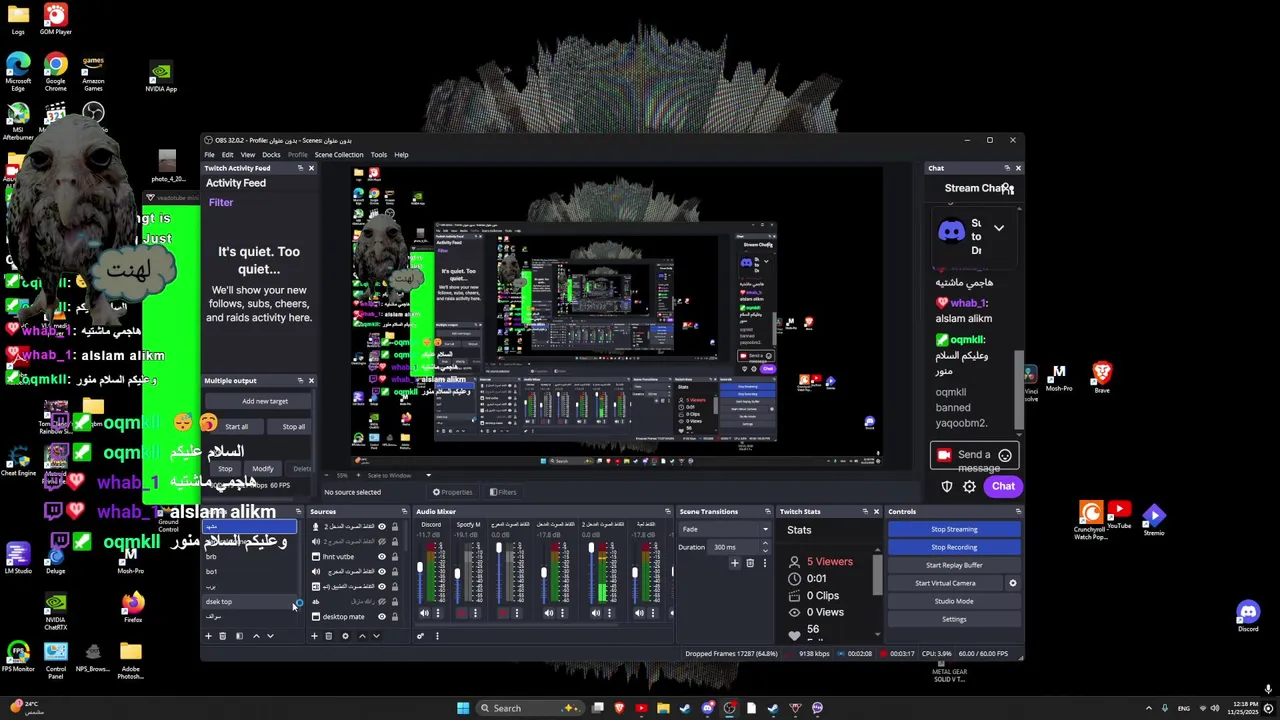Click the Stop Streaming button
The image size is (1280, 720).
click(x=954, y=529)
